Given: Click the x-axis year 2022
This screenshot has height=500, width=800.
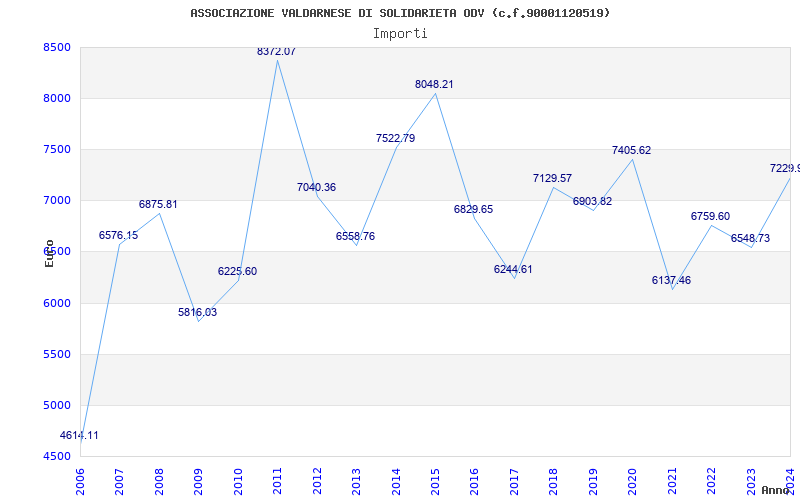Looking at the screenshot, I should [x=711, y=481].
